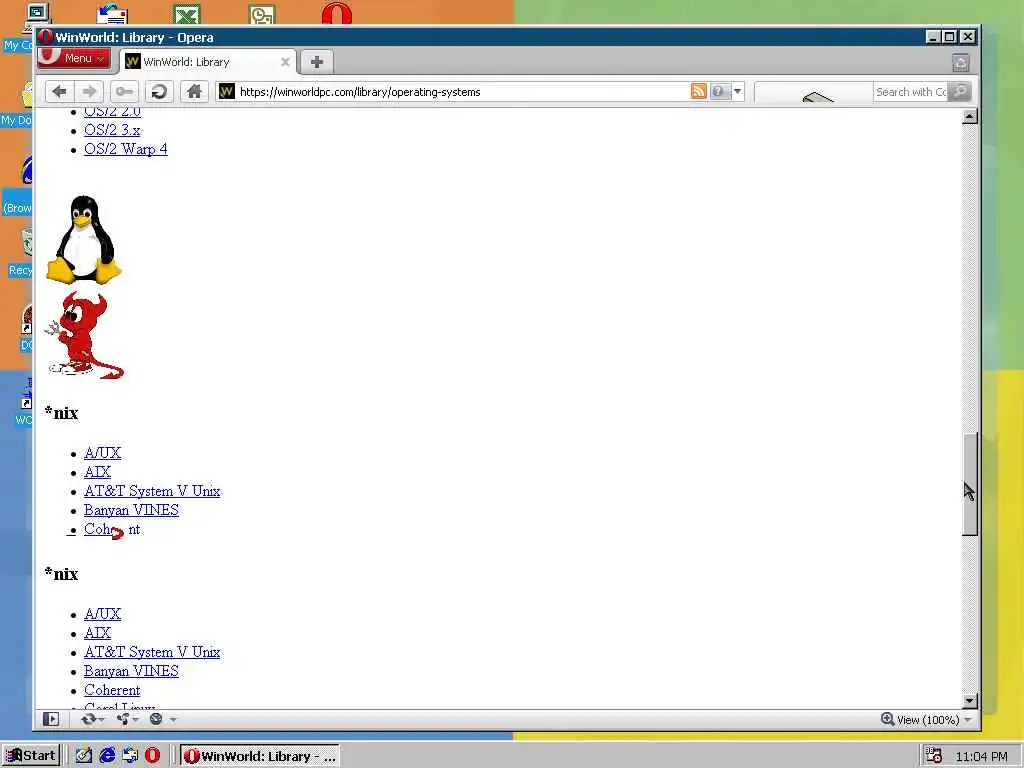The width and height of the screenshot is (1024, 768).
Task: Click the 11:04 PM taskbar clock
Action: pos(981,756)
